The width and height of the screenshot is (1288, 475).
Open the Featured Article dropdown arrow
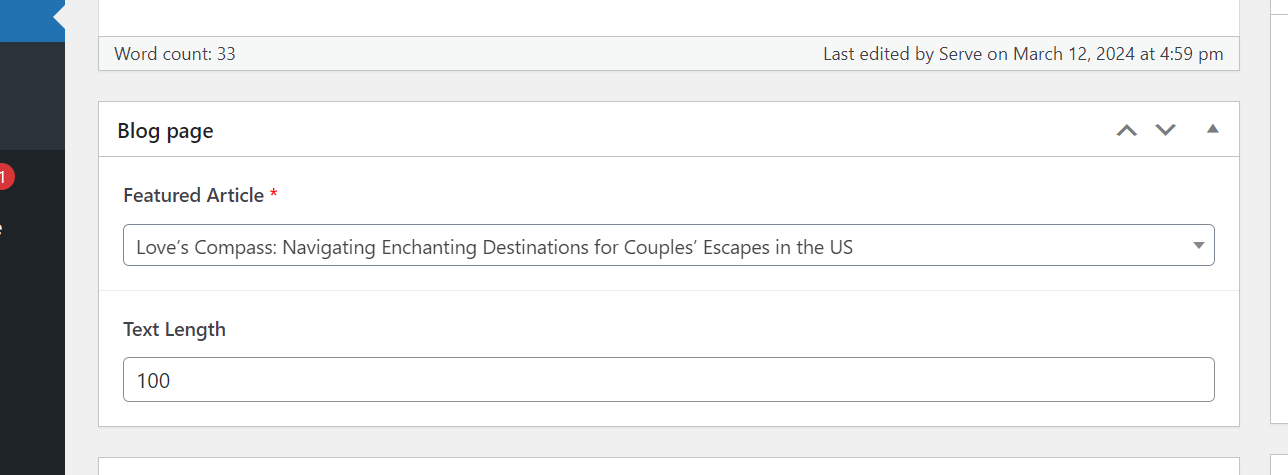tap(1198, 246)
